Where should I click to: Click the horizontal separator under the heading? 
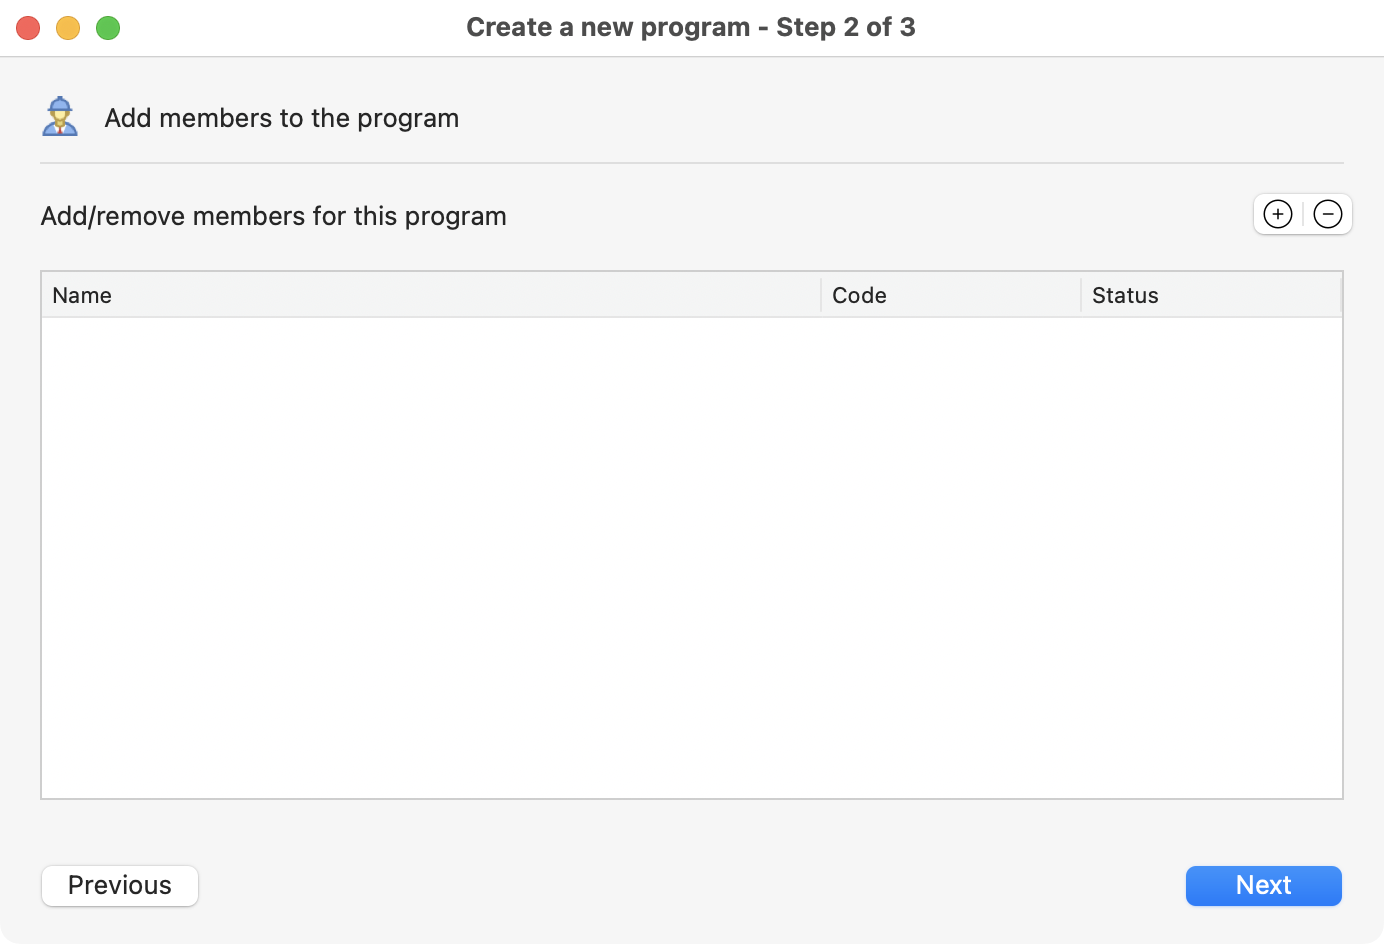(692, 163)
